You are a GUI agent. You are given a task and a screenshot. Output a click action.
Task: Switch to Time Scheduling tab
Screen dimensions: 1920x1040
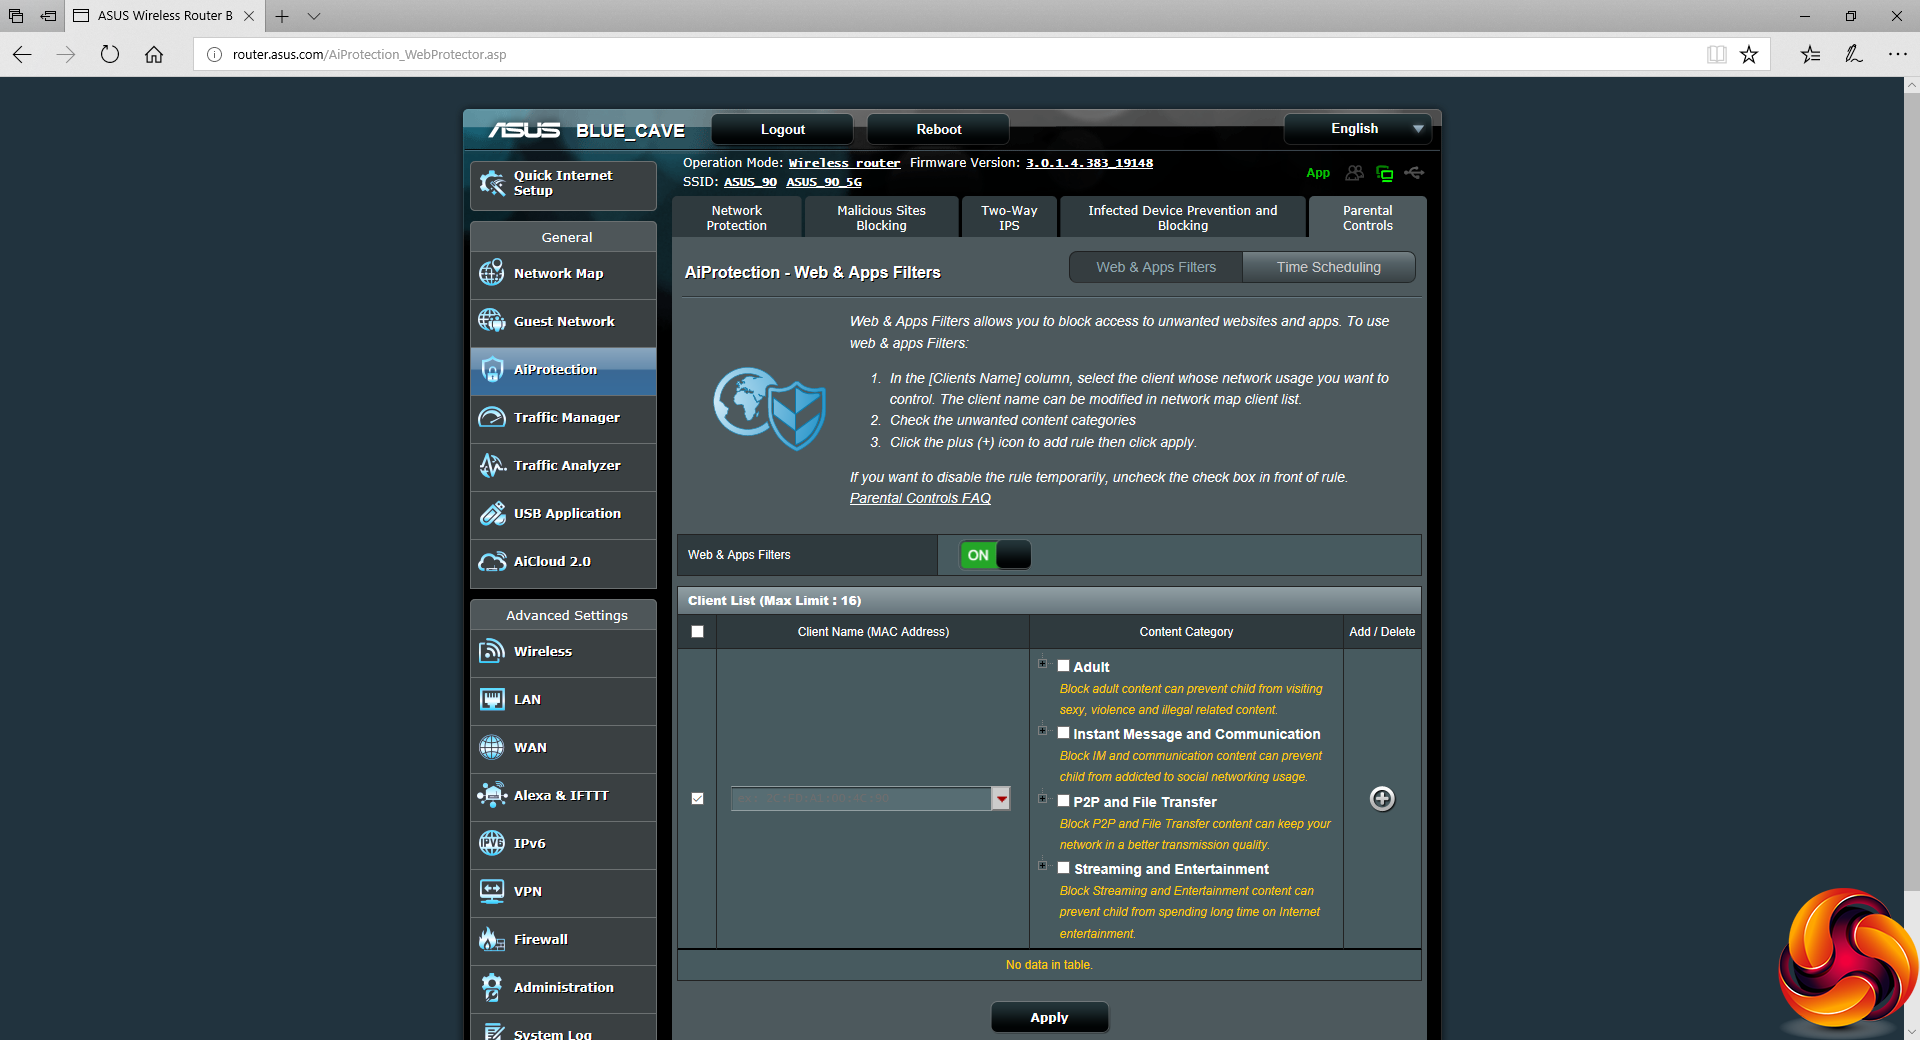(1328, 267)
